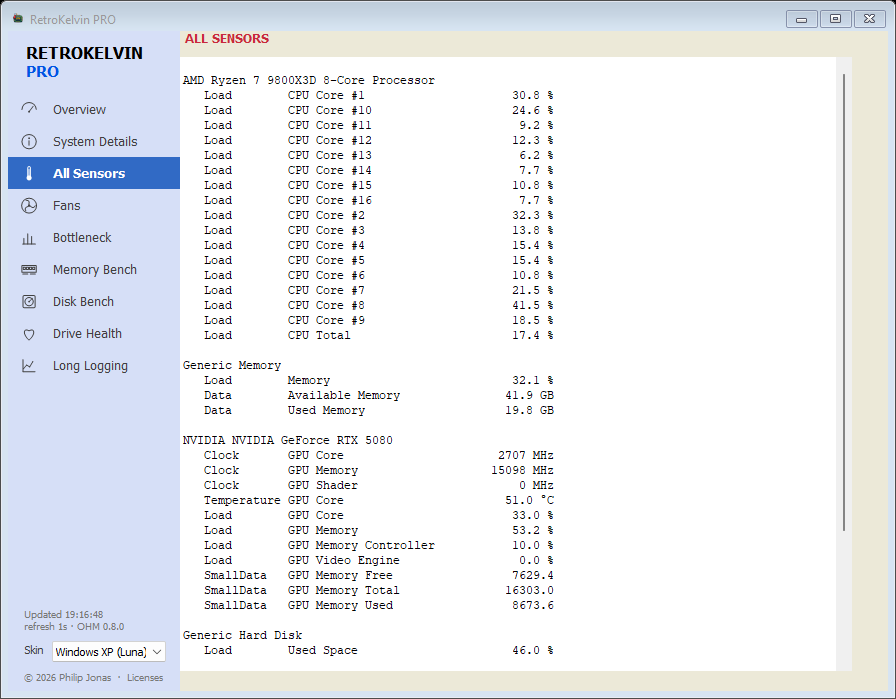Click the All Sensors thermometer icon
The height and width of the screenshot is (699, 896).
(29, 173)
